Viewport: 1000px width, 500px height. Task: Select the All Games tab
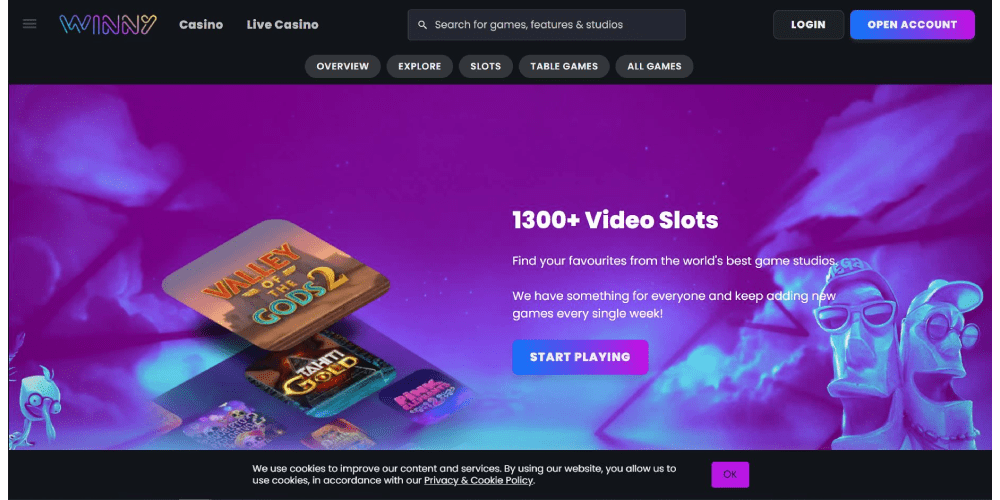tap(654, 66)
